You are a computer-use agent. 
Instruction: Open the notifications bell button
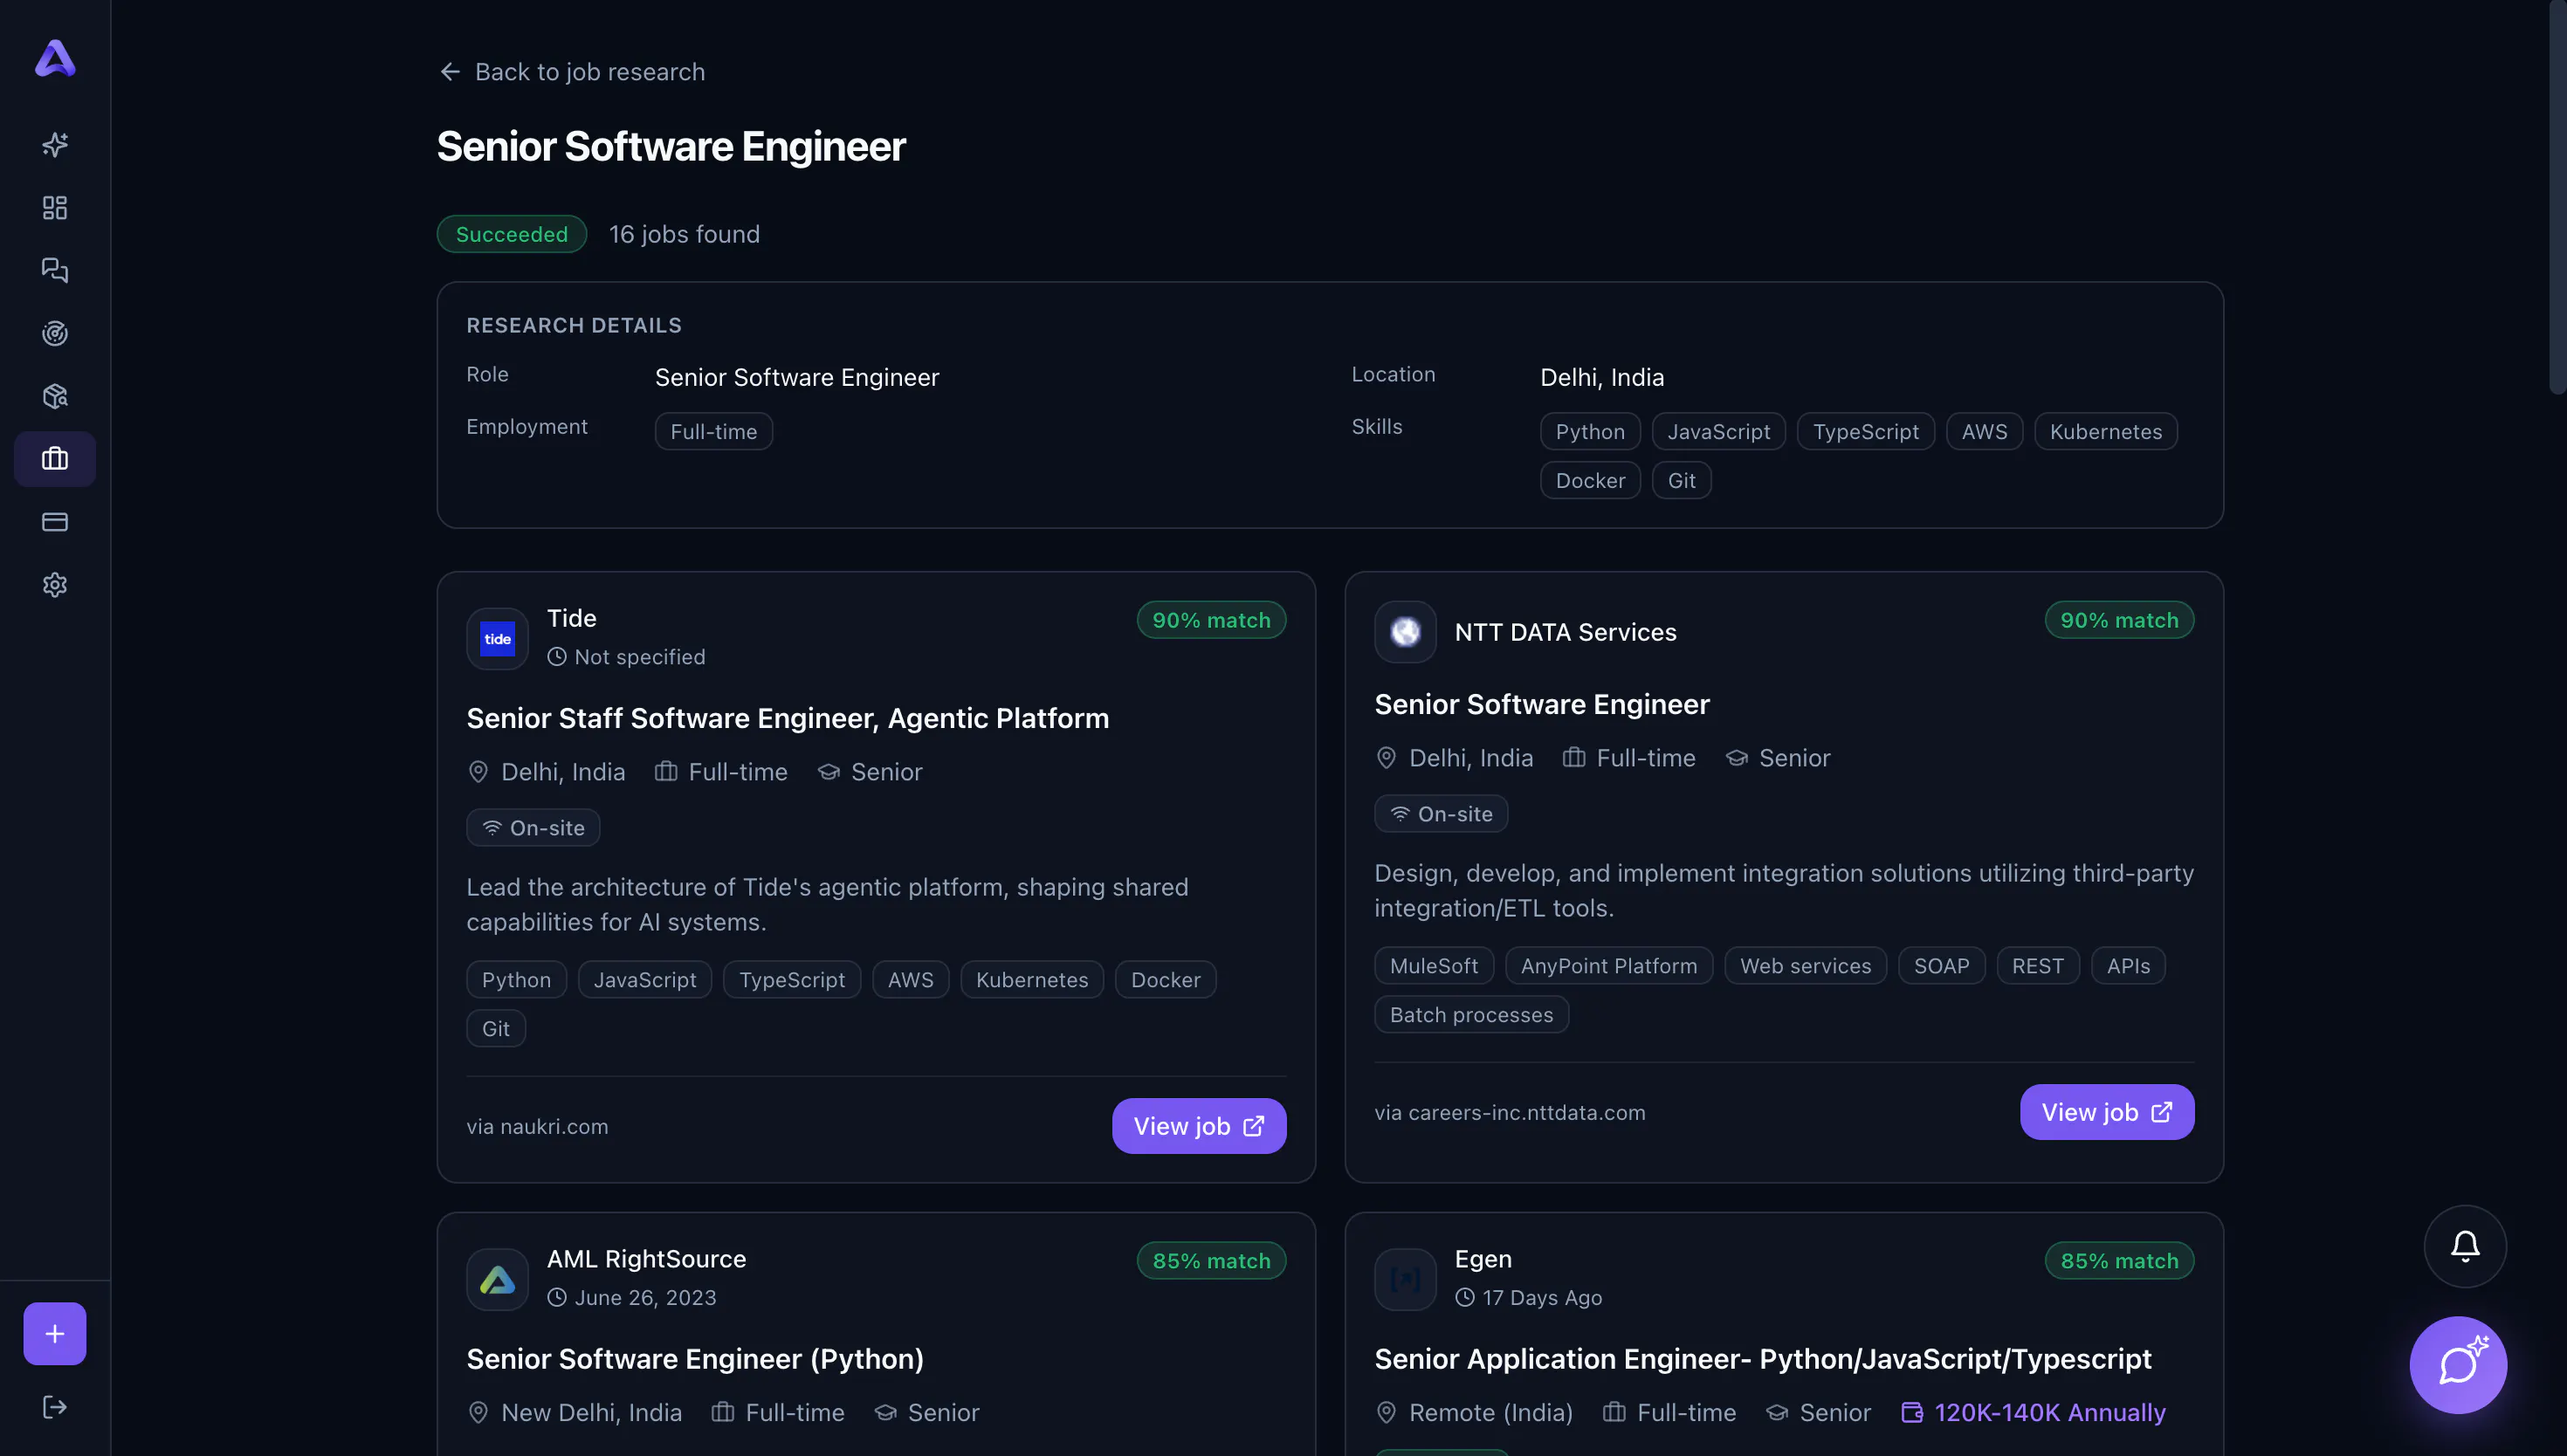pyautogui.click(x=2465, y=1246)
